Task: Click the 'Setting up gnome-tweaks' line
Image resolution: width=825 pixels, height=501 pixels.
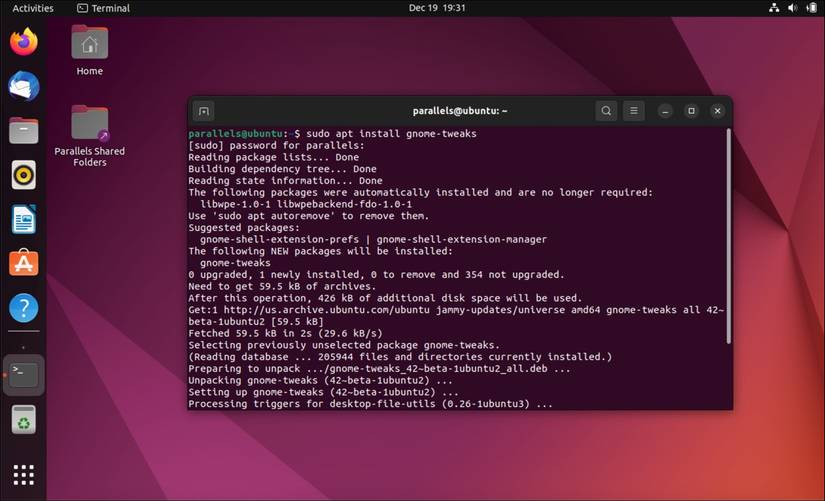Action: click(x=324, y=392)
